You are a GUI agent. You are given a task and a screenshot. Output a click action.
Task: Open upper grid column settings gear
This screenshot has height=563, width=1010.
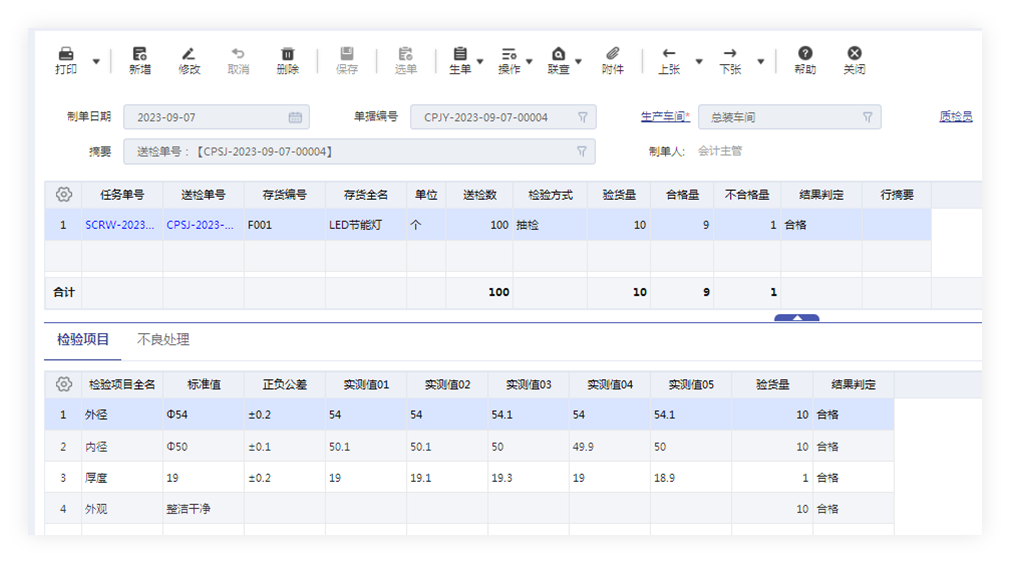pyautogui.click(x=64, y=194)
